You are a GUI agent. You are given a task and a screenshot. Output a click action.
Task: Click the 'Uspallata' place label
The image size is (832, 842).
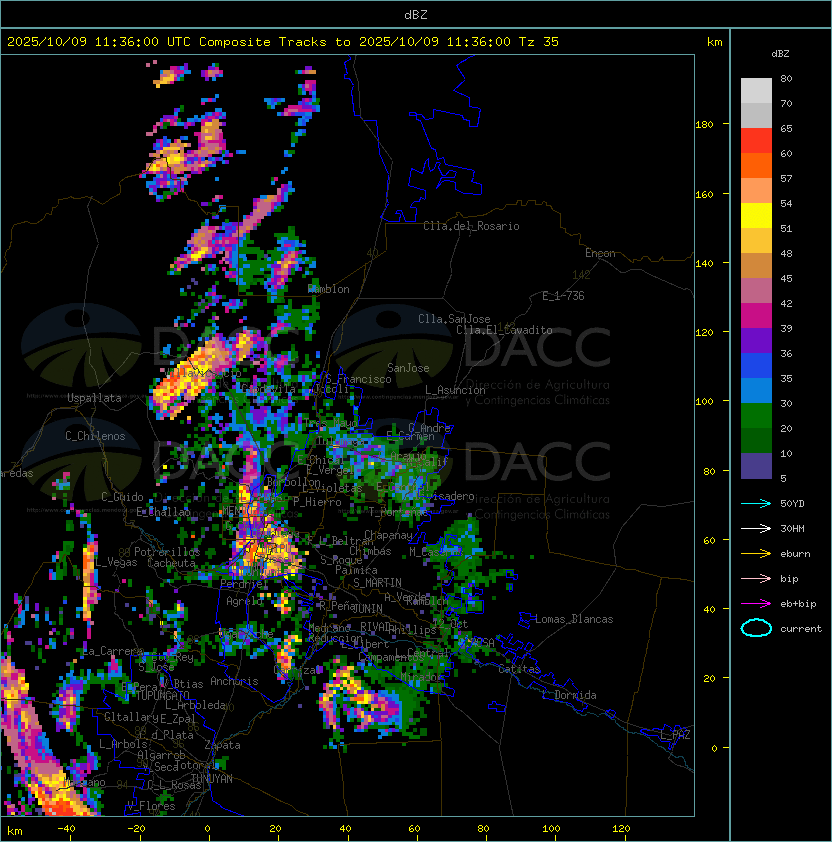pos(94,398)
